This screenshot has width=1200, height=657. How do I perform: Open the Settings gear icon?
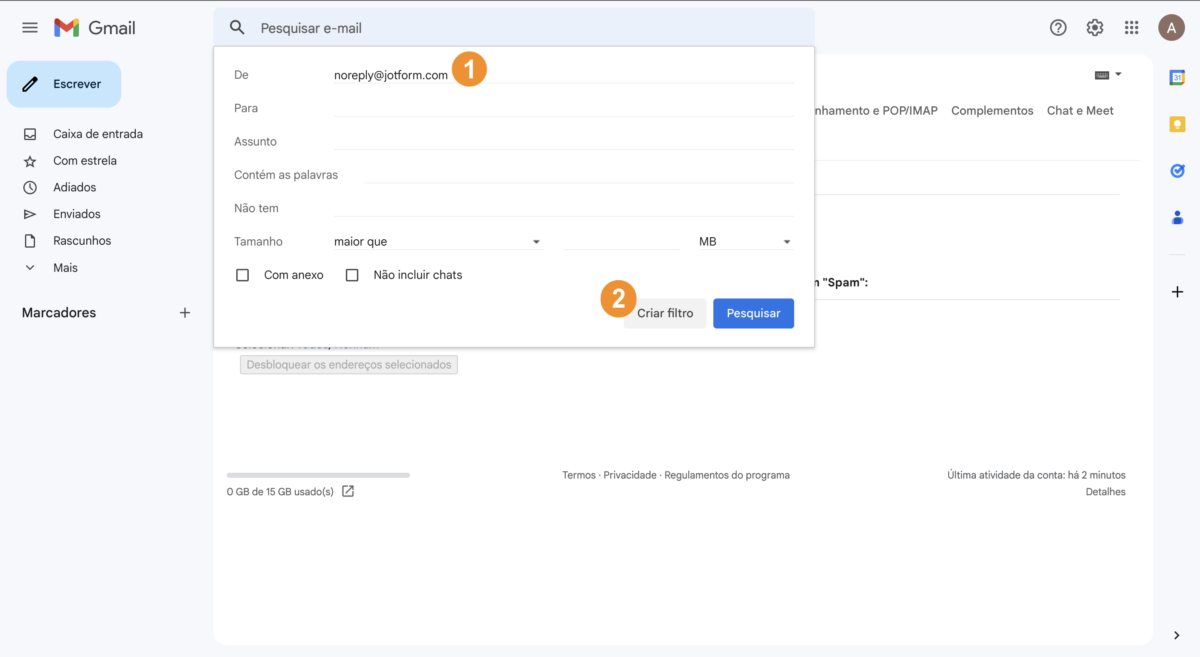1095,28
